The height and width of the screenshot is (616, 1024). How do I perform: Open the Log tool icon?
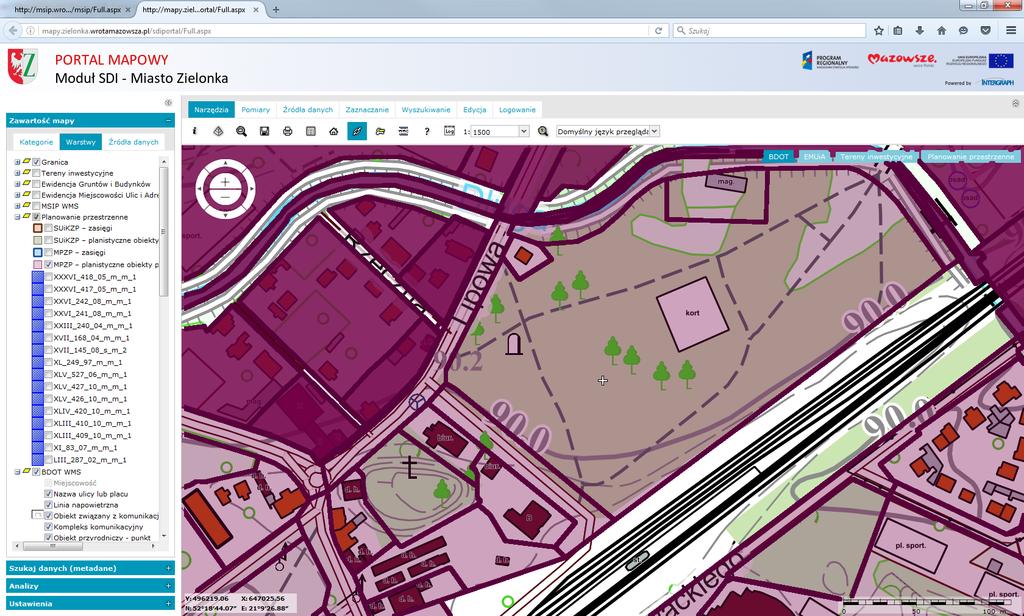click(x=449, y=131)
